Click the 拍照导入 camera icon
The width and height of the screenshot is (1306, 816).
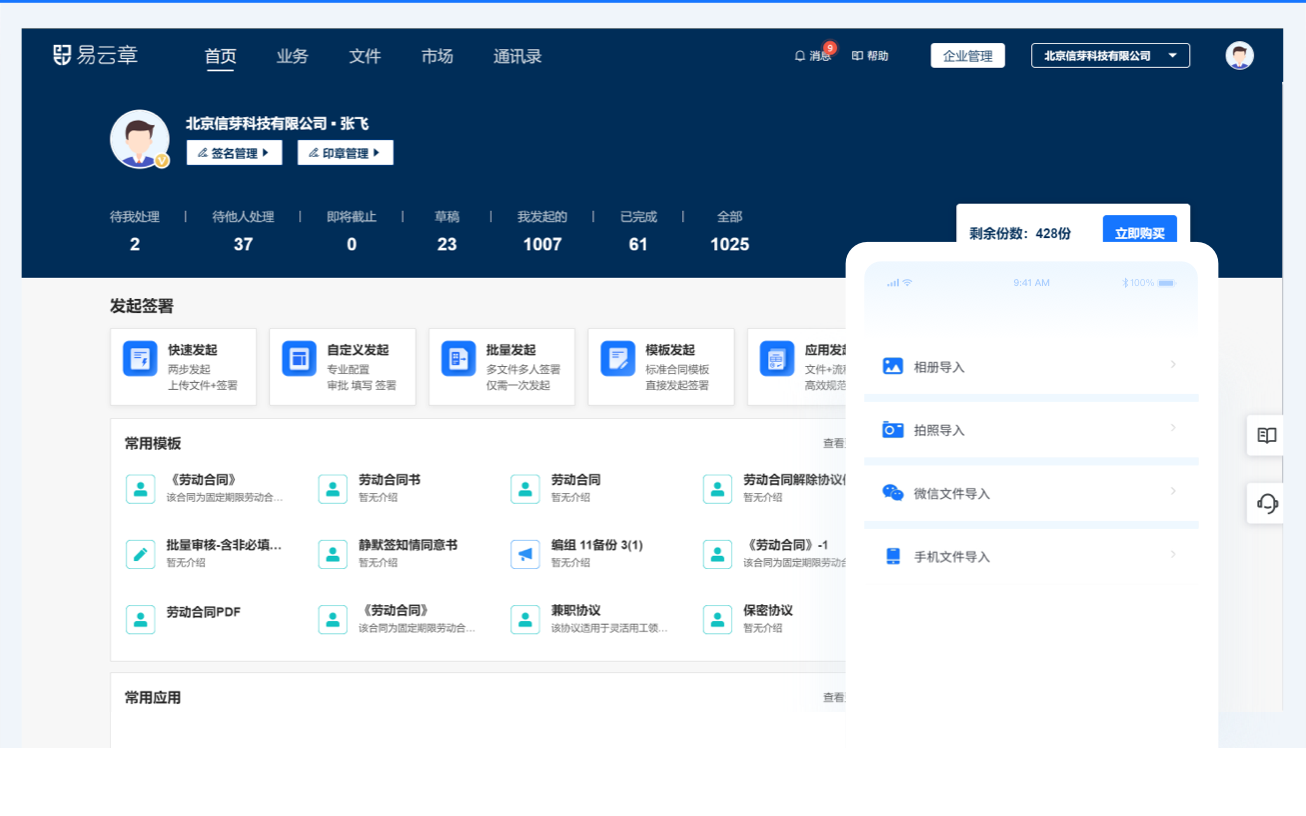tap(892, 430)
